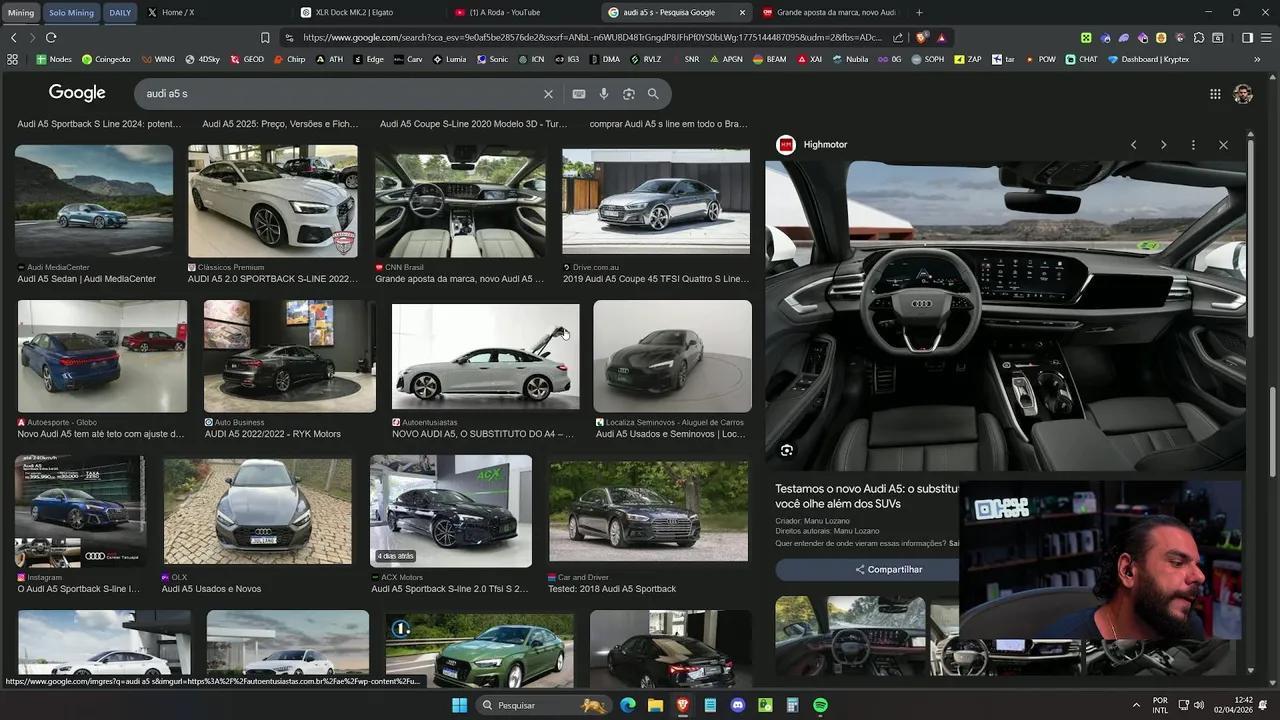Screen dimensions: 1280x720
Task: Open Discord from the taskbar
Action: [x=738, y=705]
